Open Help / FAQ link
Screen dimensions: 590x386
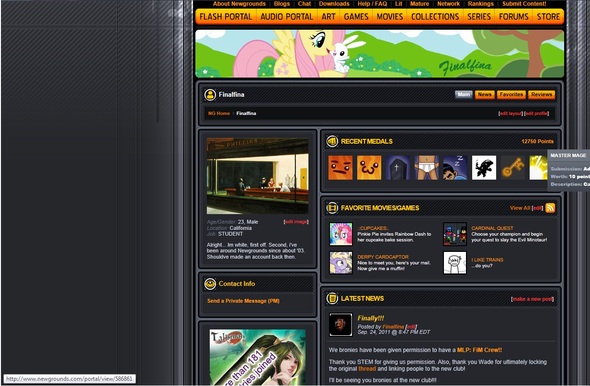tap(372, 4)
